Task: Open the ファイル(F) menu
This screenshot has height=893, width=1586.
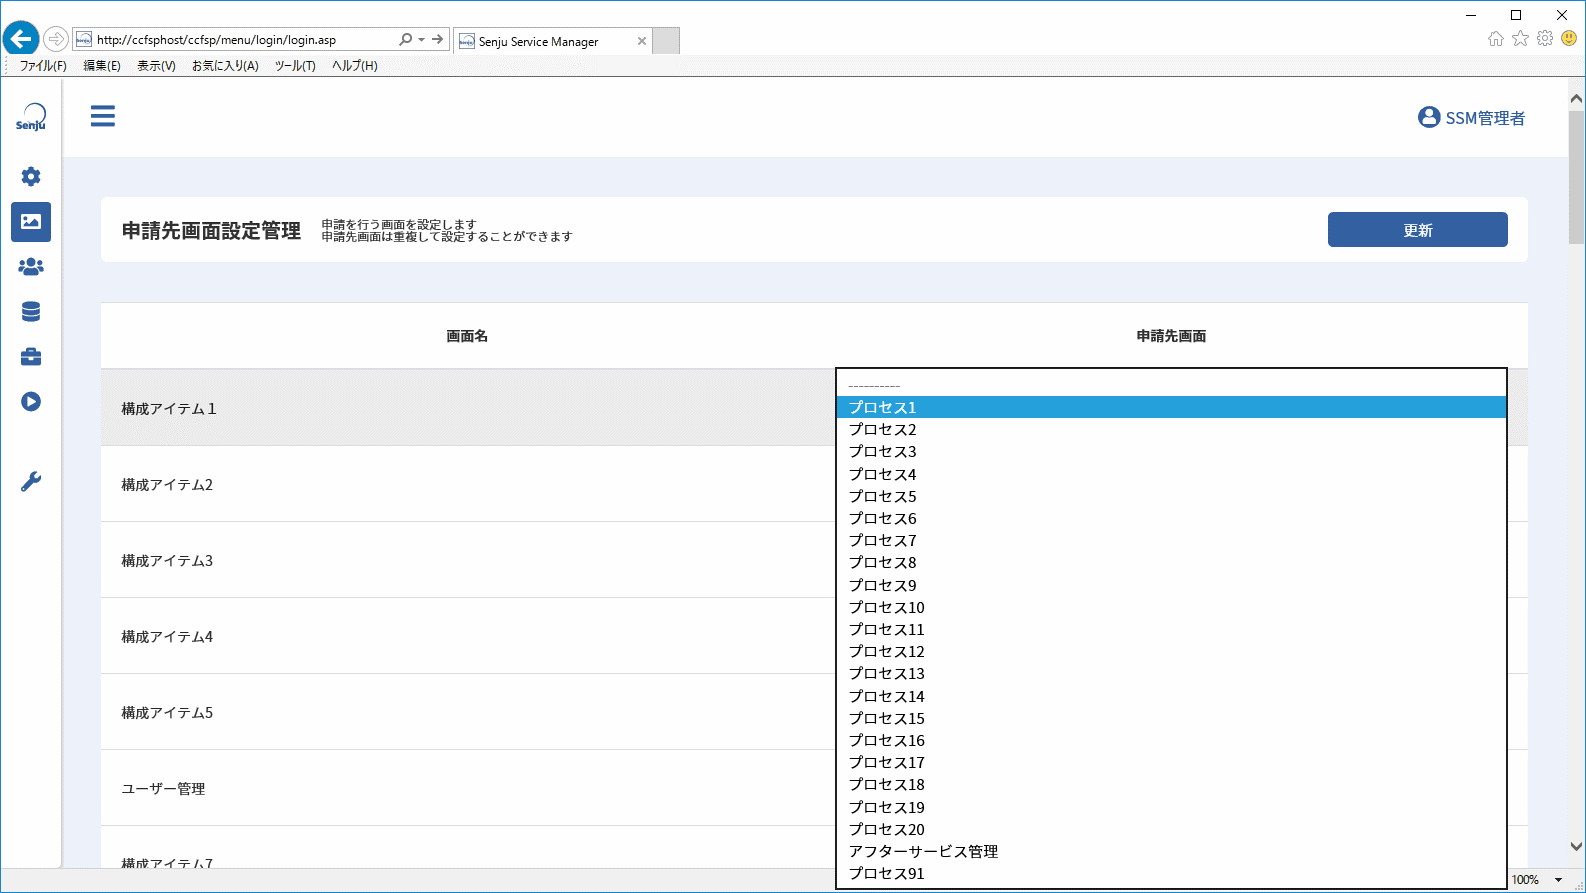Action: point(43,66)
